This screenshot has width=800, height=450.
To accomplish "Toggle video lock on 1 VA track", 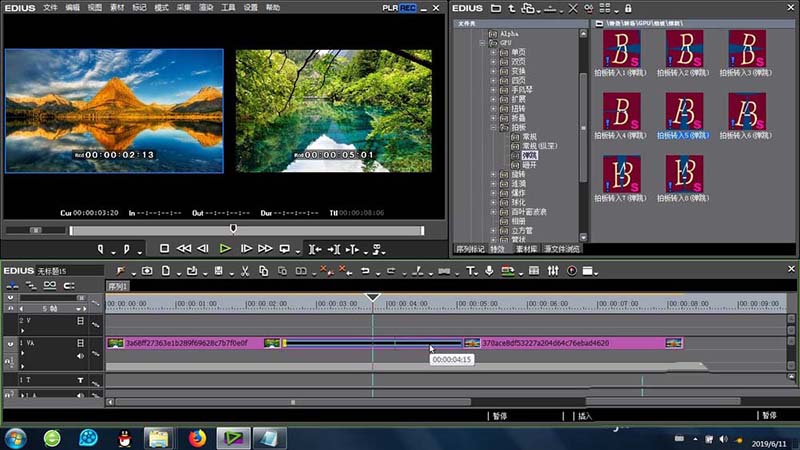I will pos(80,343).
